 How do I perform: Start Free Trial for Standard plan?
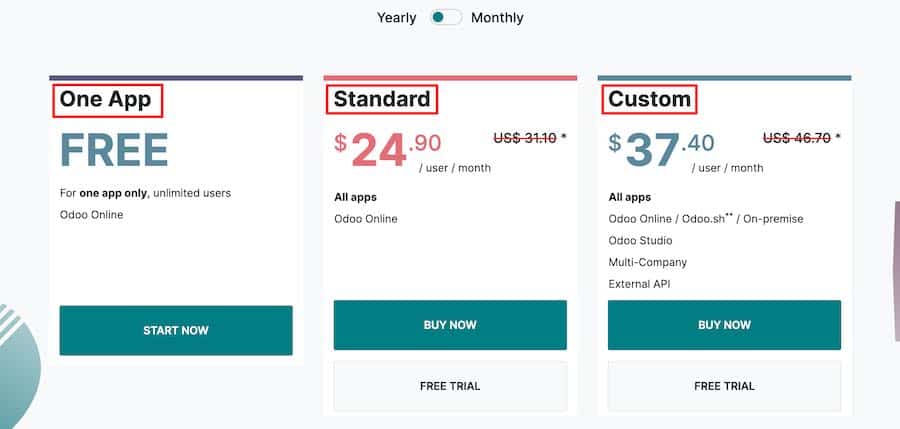[450, 385]
